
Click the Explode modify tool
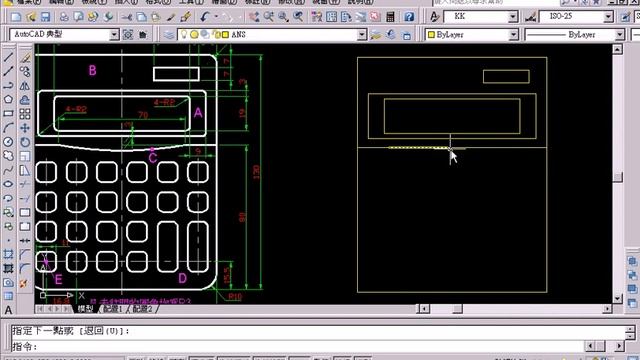coord(24,283)
